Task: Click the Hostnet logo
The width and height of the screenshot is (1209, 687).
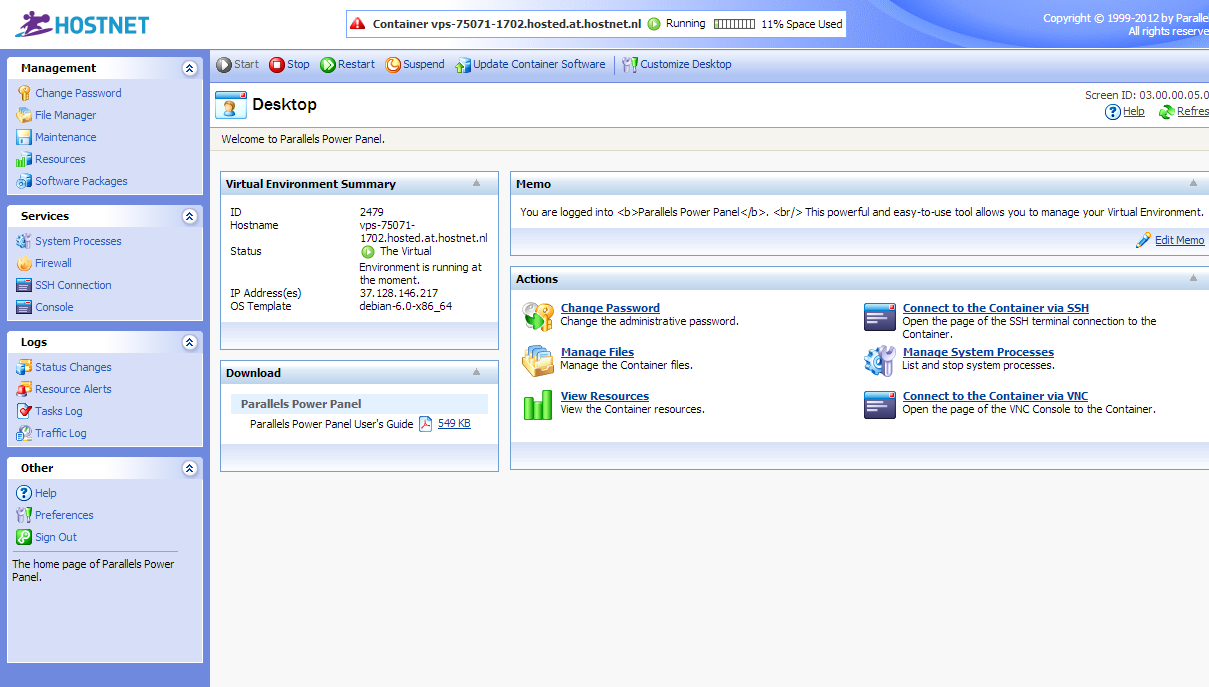Action: coord(82,24)
